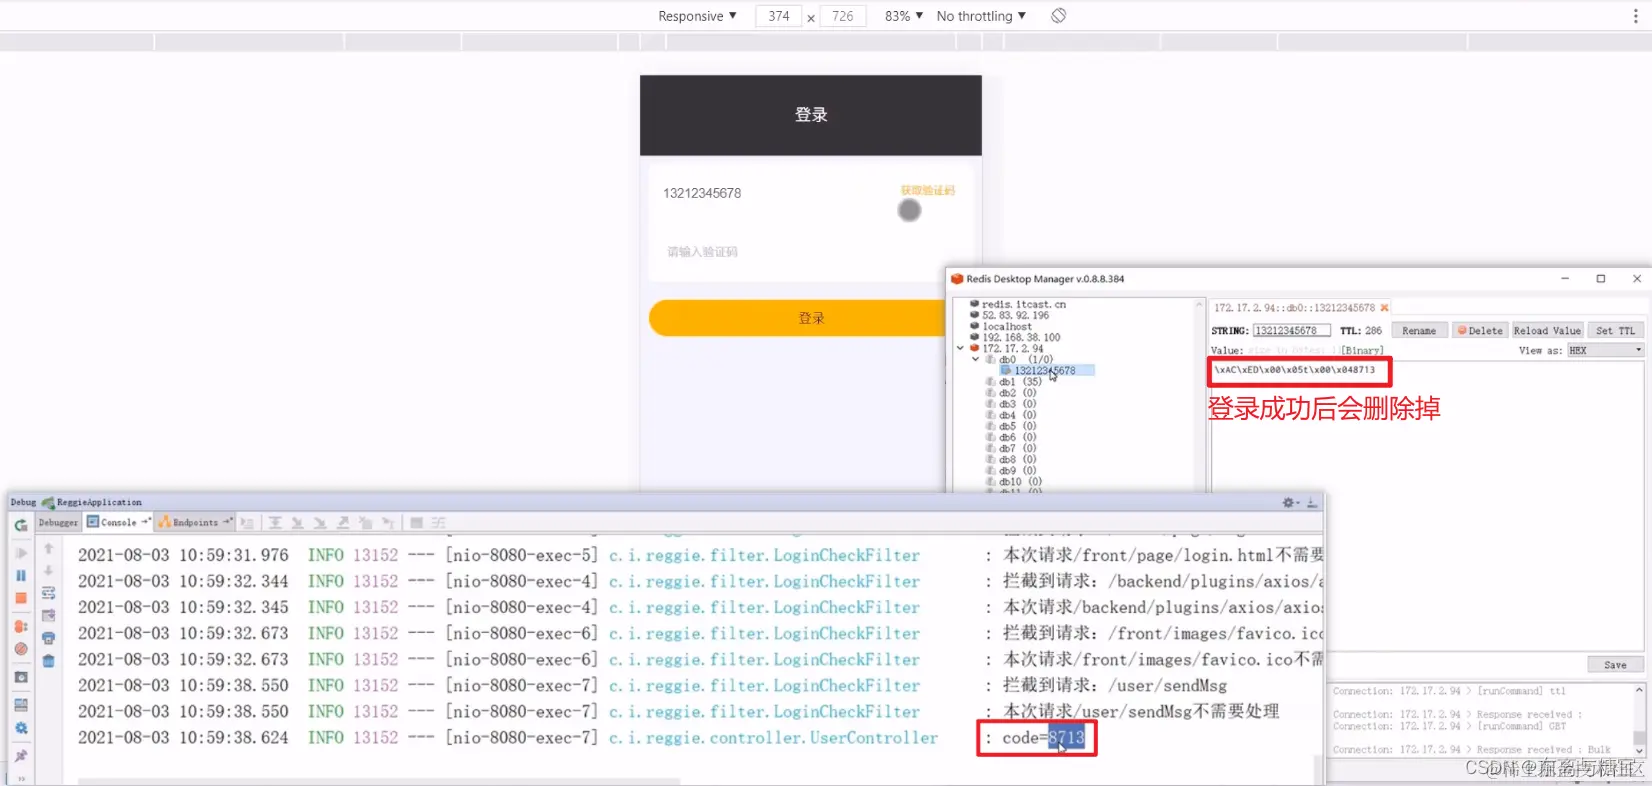Show execution point in debugger toolbar
The height and width of the screenshot is (786, 1652).
click(x=247, y=523)
